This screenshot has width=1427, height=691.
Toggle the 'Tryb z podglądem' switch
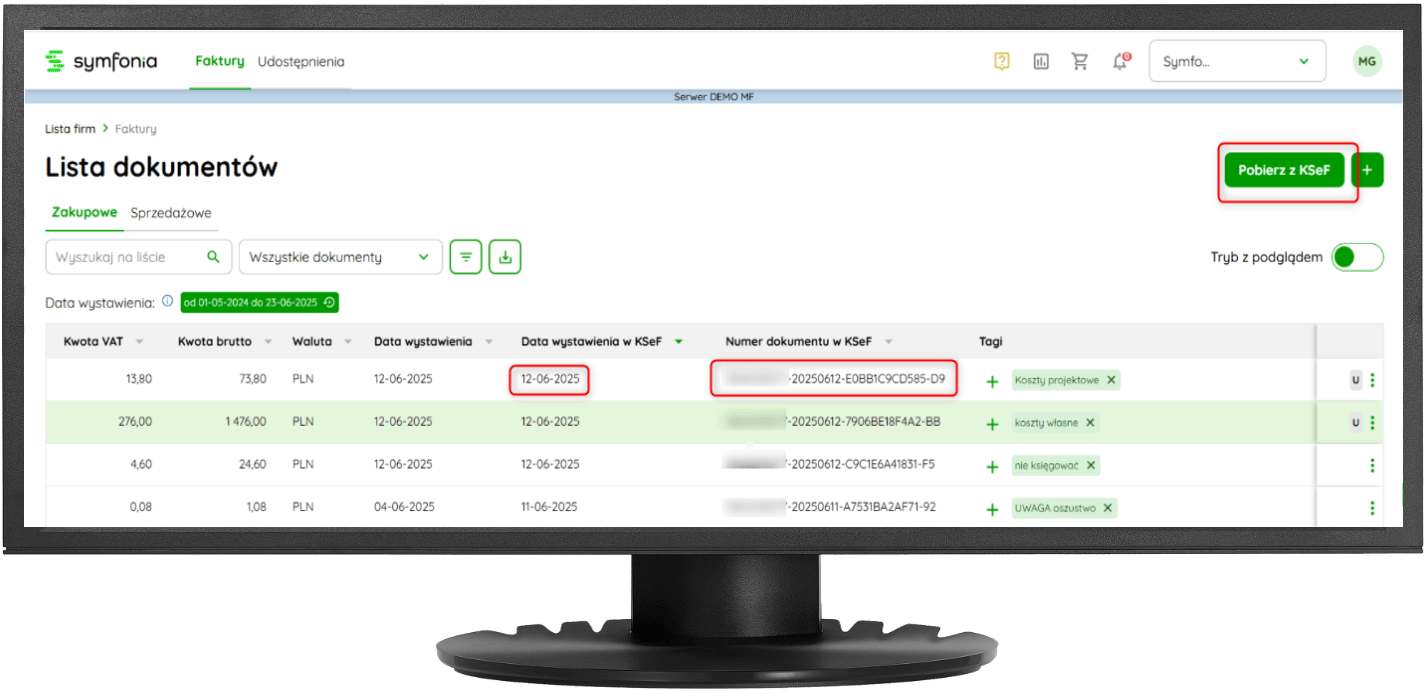pos(1357,257)
